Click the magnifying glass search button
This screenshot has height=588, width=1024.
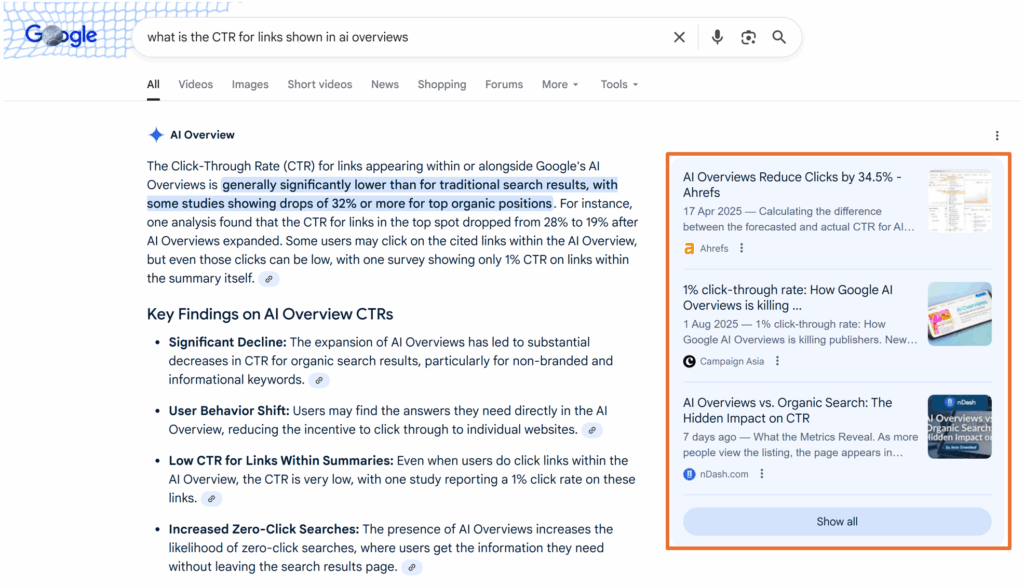coord(779,37)
